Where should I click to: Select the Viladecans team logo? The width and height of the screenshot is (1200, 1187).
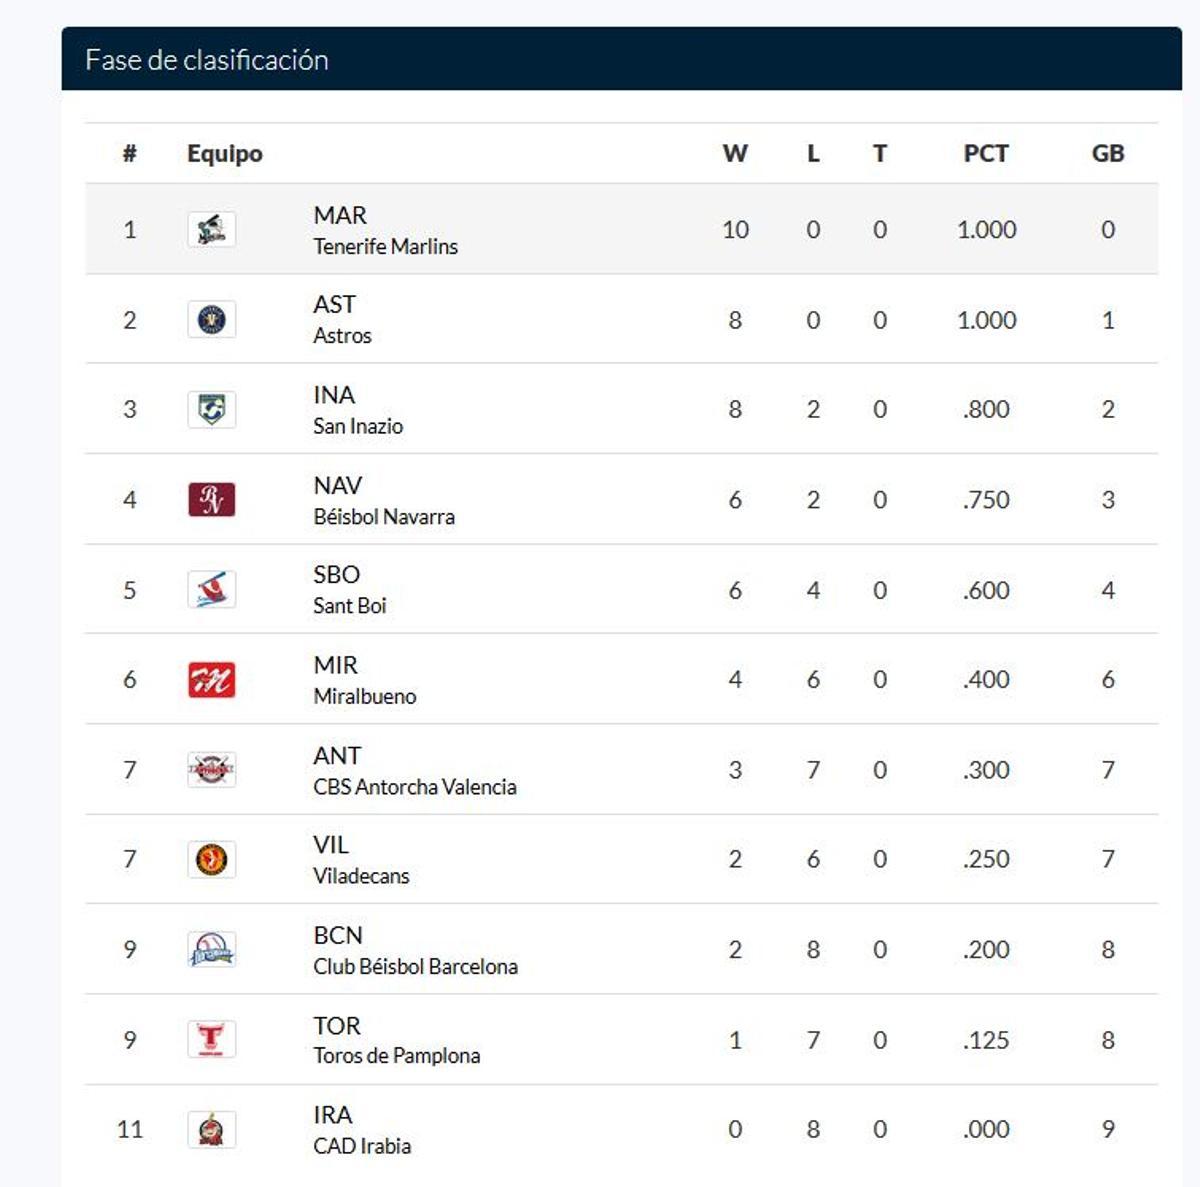(211, 859)
